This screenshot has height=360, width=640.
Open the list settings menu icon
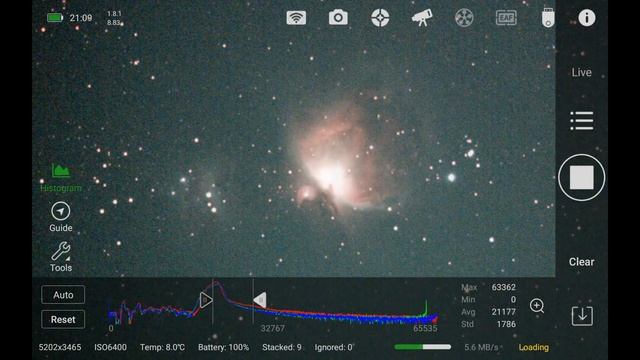[x=582, y=121]
